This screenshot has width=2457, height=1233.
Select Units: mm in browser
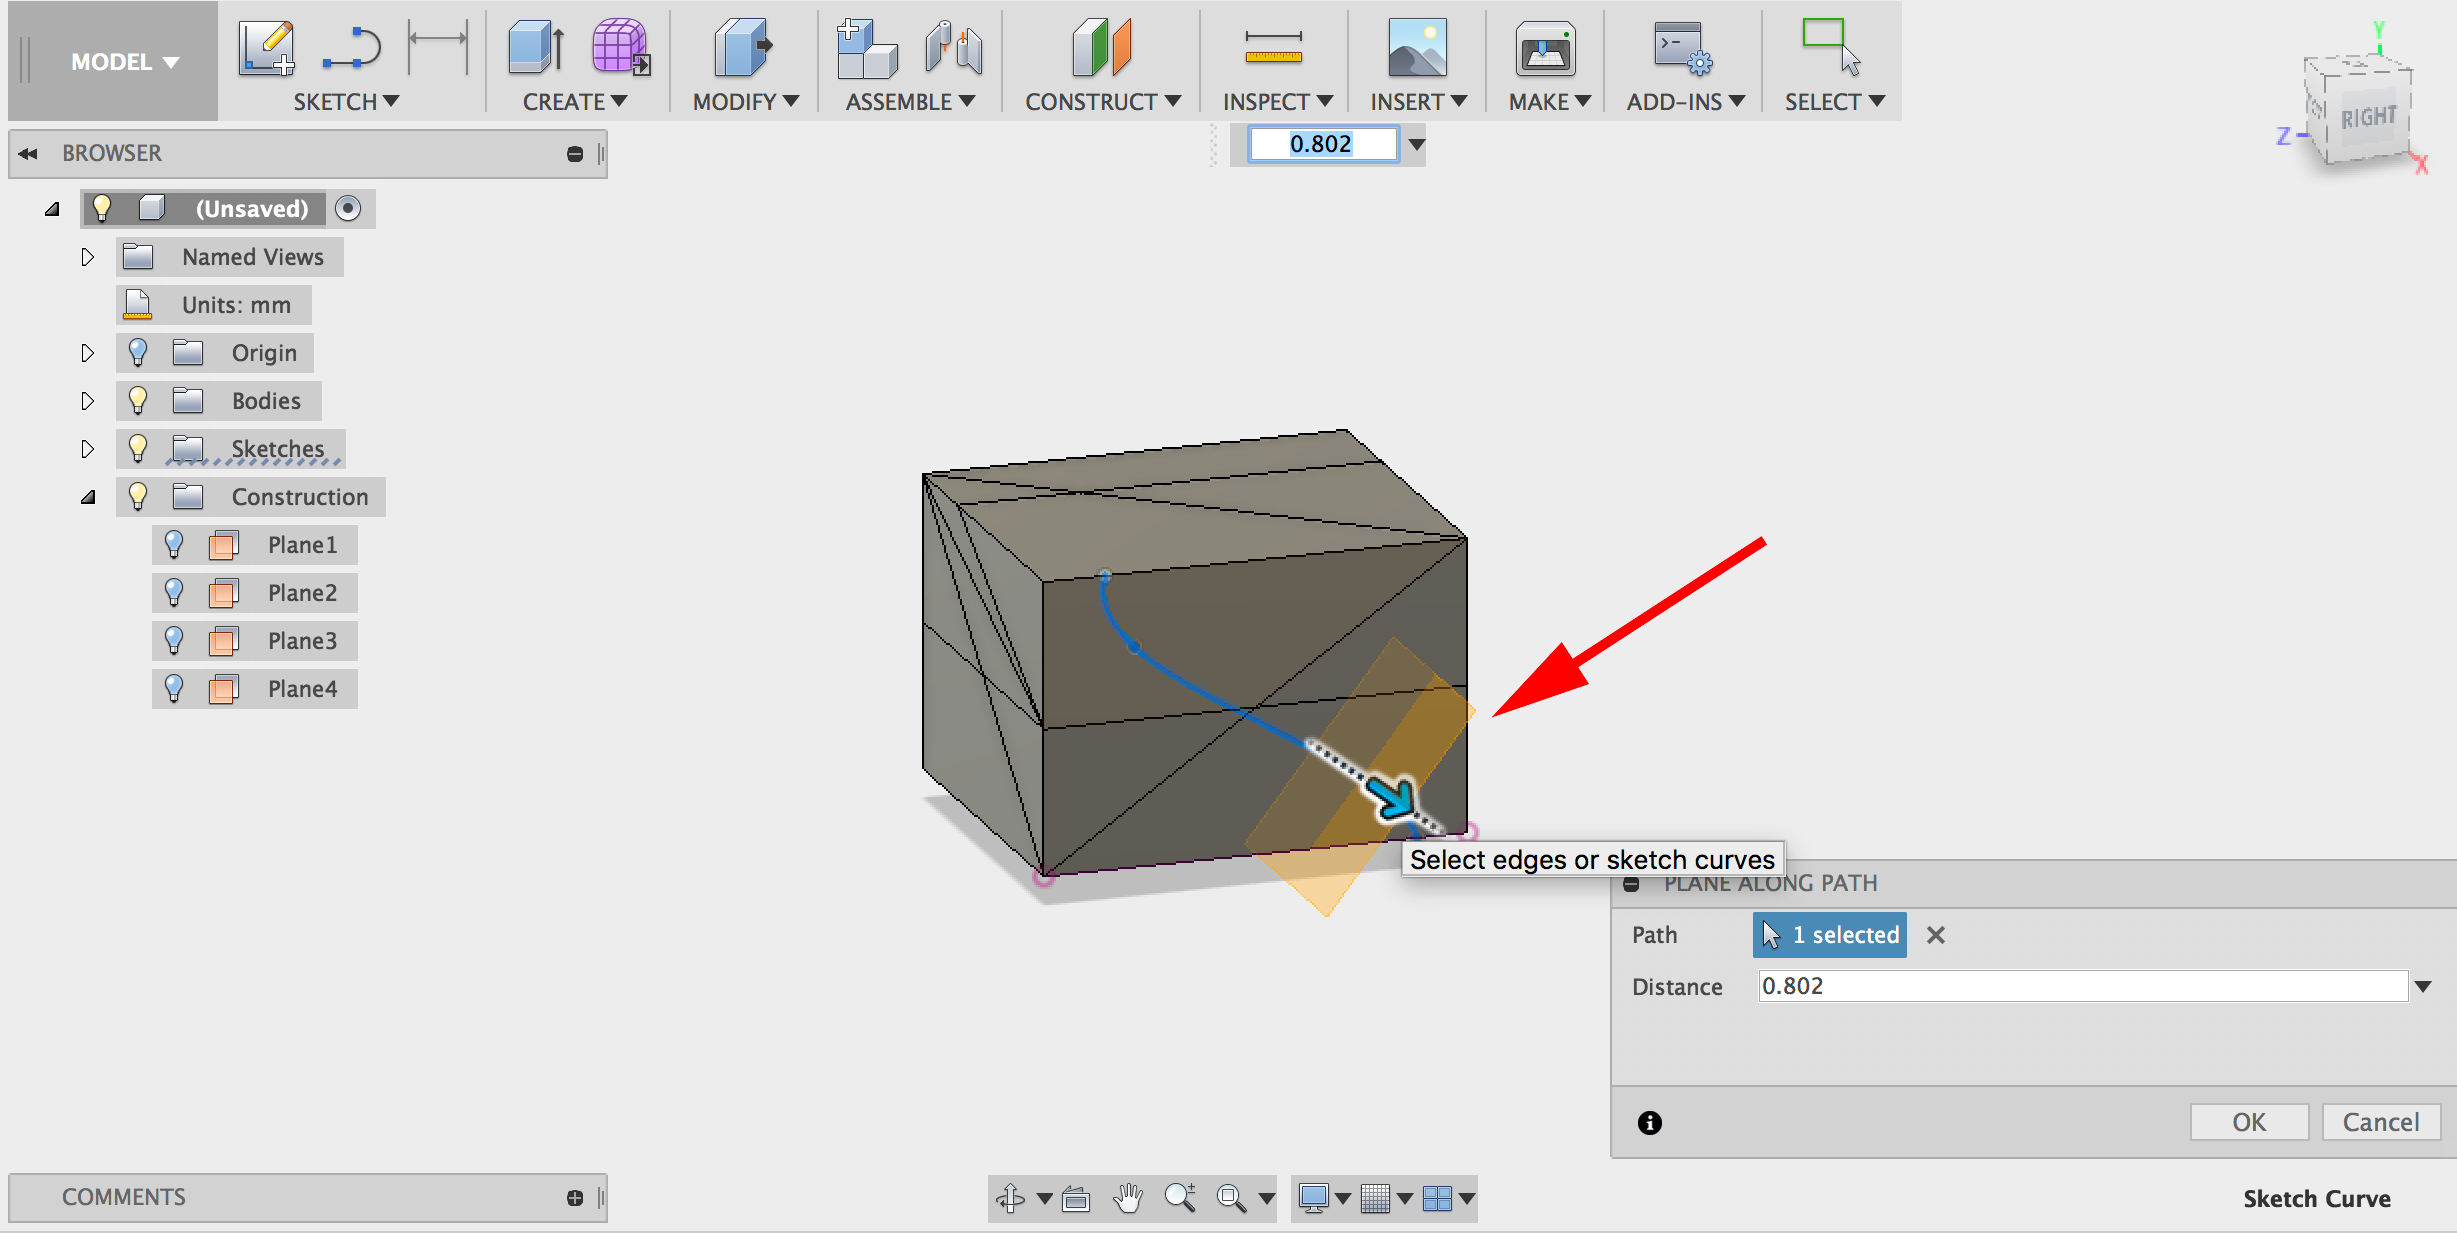tap(214, 305)
